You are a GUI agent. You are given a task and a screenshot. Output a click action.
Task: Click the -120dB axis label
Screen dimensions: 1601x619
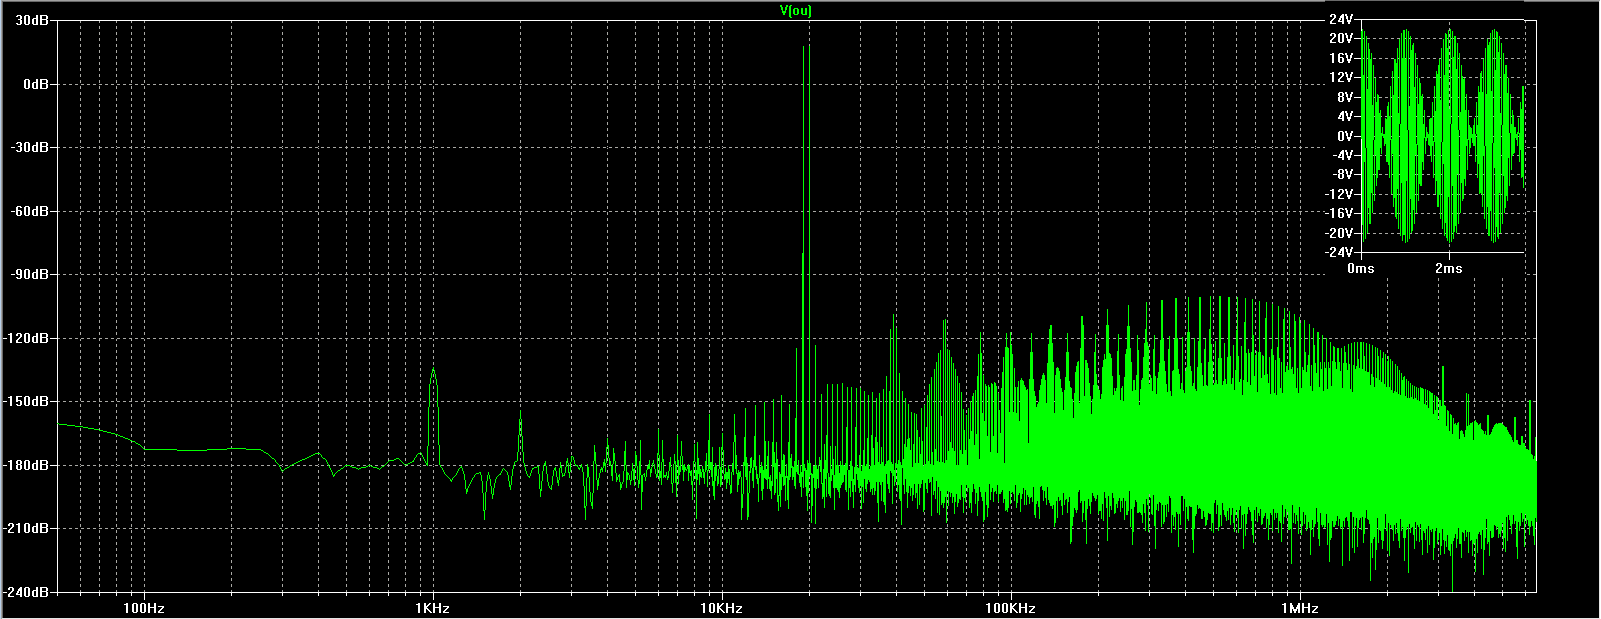pos(27,339)
